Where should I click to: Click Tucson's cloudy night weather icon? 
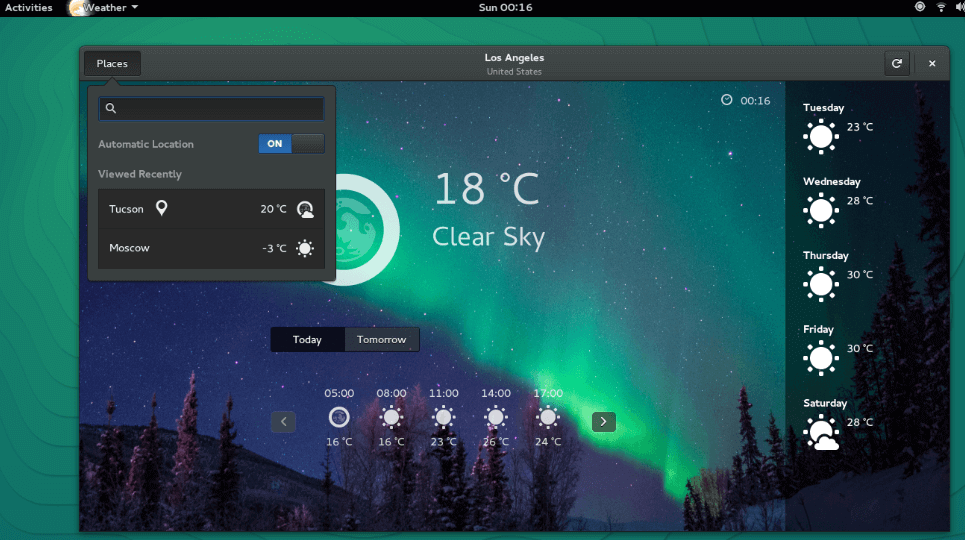(x=305, y=209)
